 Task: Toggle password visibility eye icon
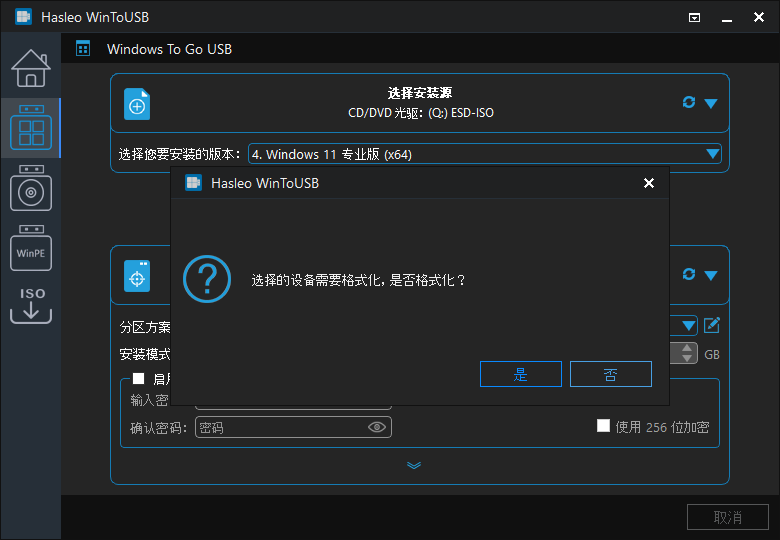[377, 427]
